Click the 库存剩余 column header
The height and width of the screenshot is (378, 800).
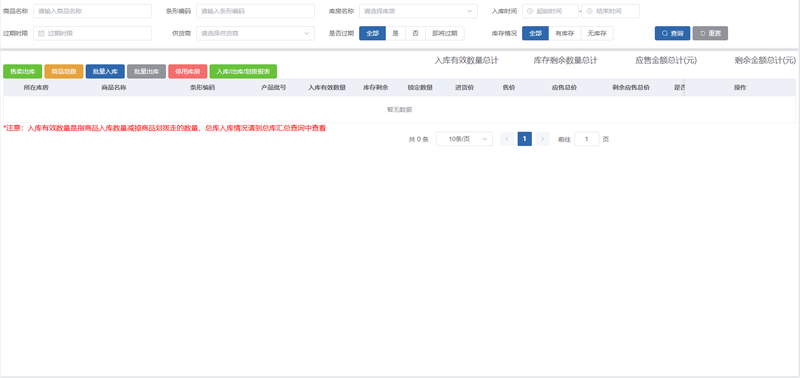point(376,88)
